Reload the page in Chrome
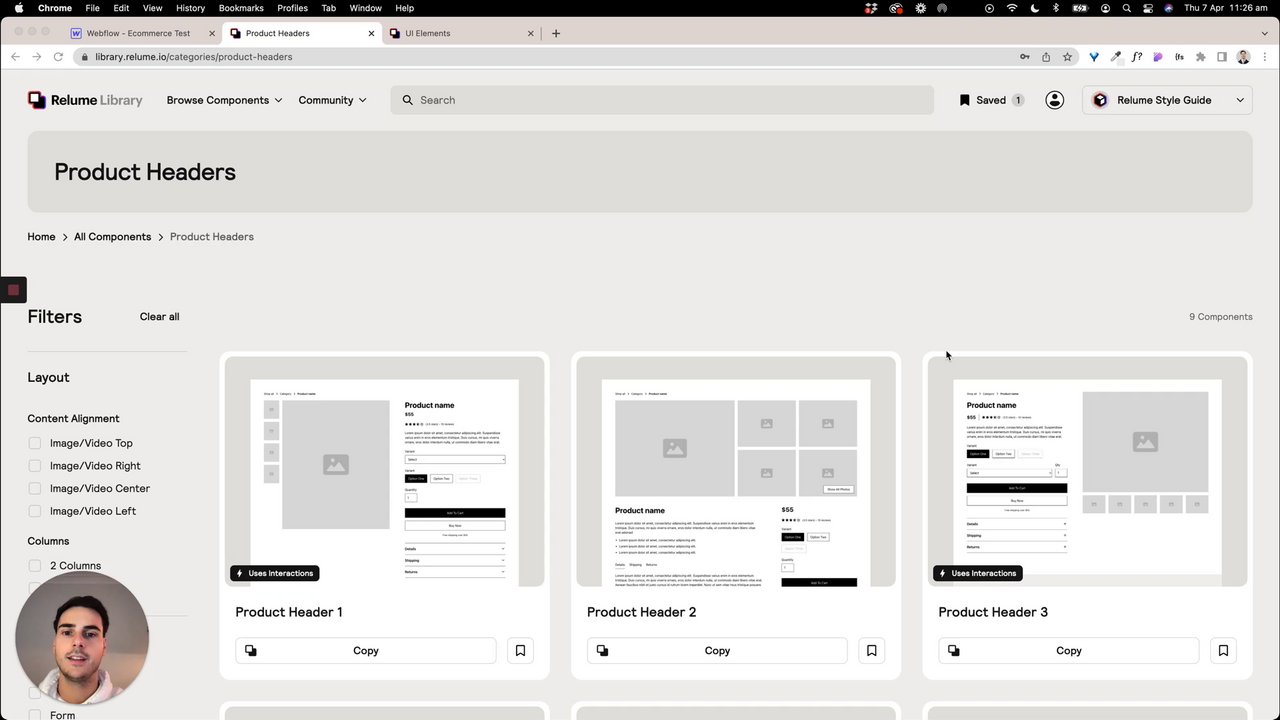The width and height of the screenshot is (1280, 720). coord(59,57)
